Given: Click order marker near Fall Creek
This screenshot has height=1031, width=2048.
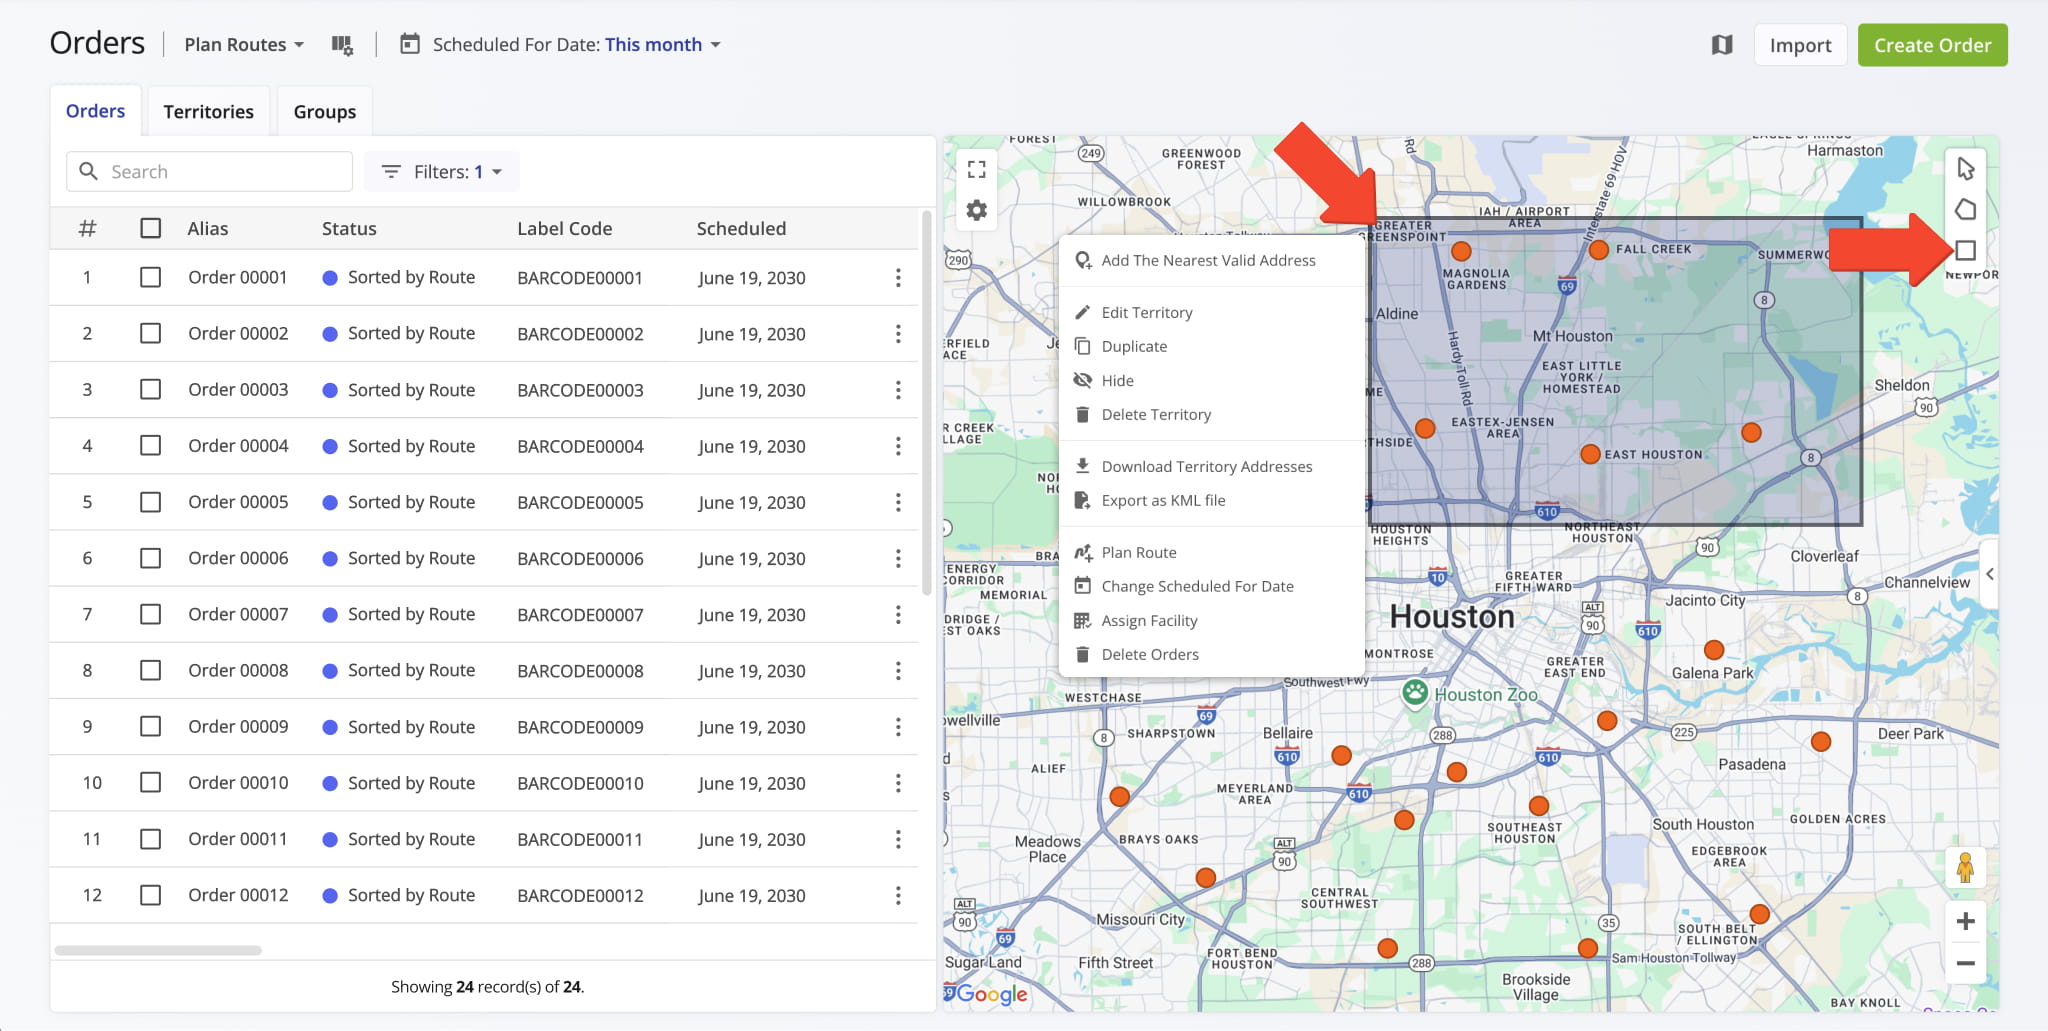Looking at the screenshot, I should [1599, 250].
